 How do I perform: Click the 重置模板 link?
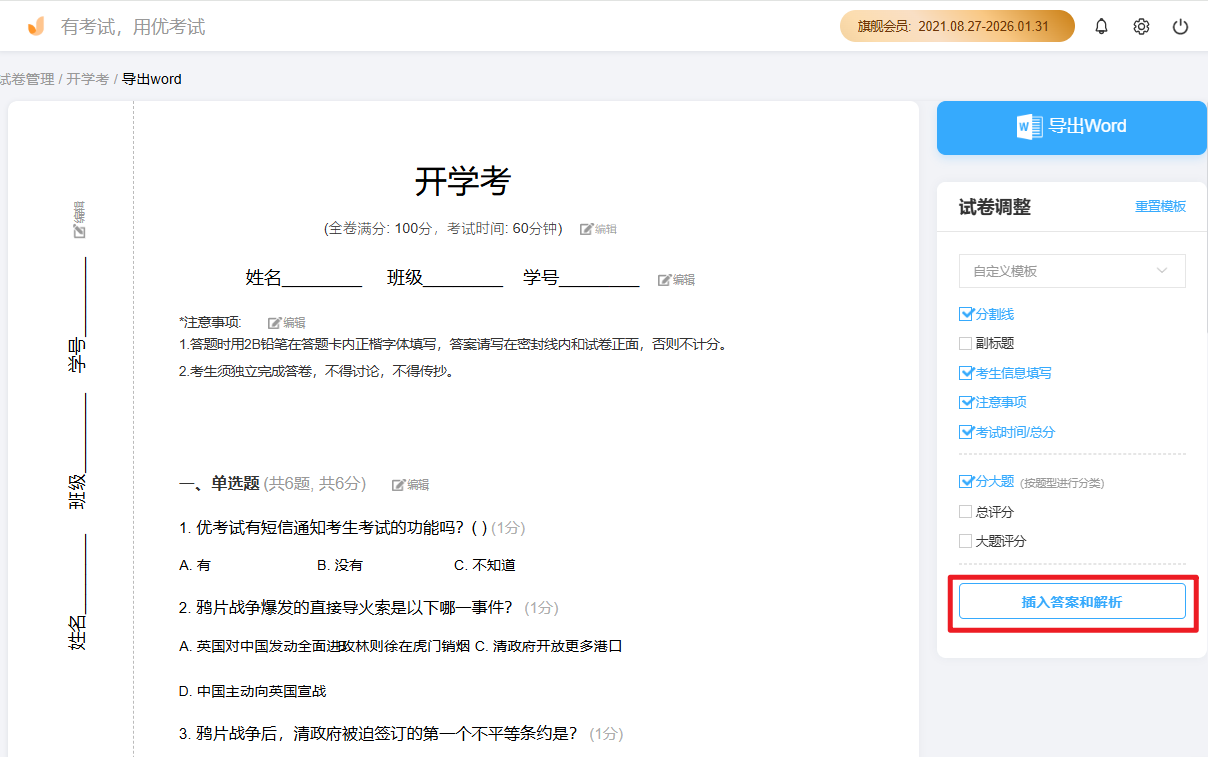pos(1160,207)
